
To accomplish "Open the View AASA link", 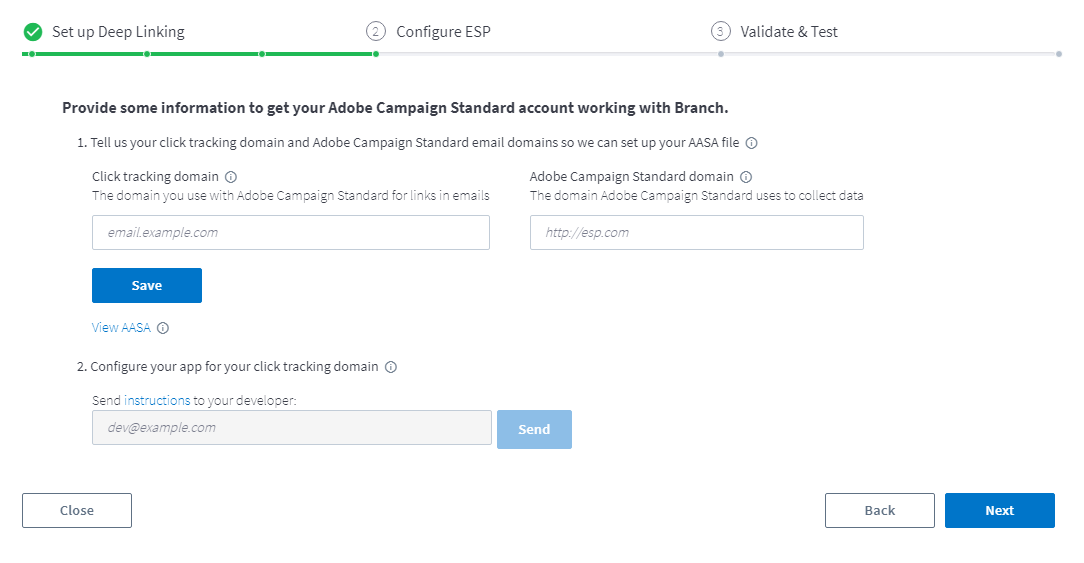I will click(x=120, y=328).
